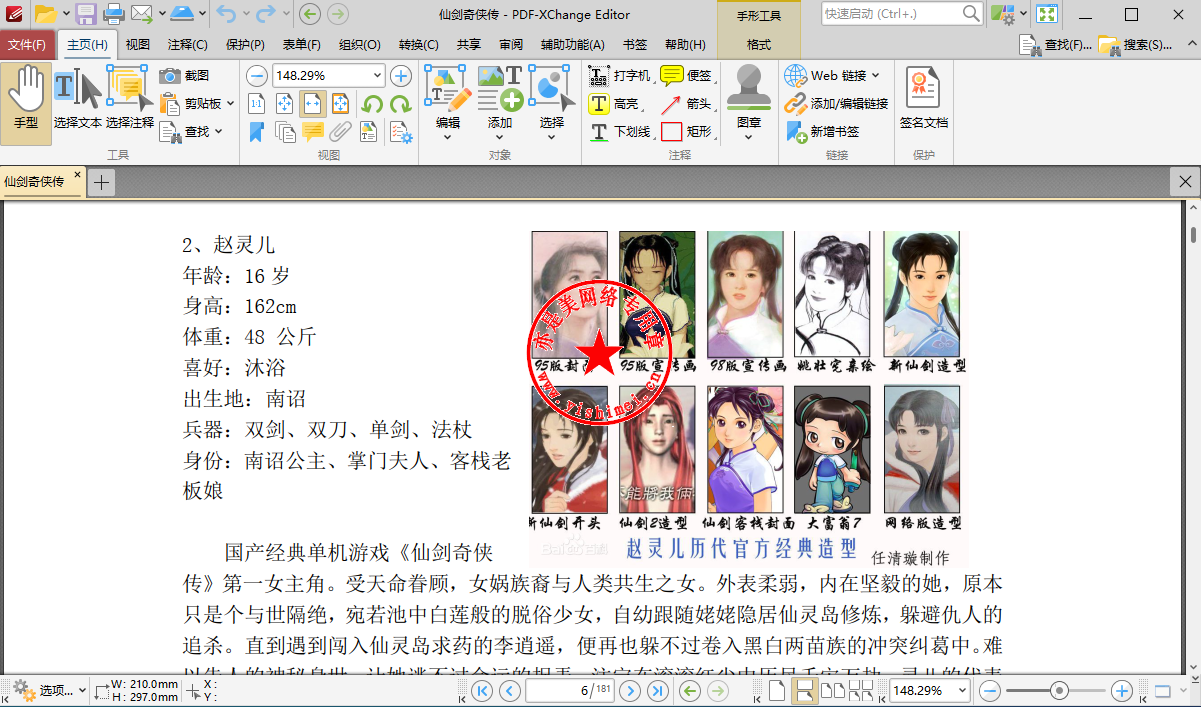Image resolution: width=1201 pixels, height=707 pixels.
Task: Switch to the 保护(P) ribbon tab
Action: (245, 45)
